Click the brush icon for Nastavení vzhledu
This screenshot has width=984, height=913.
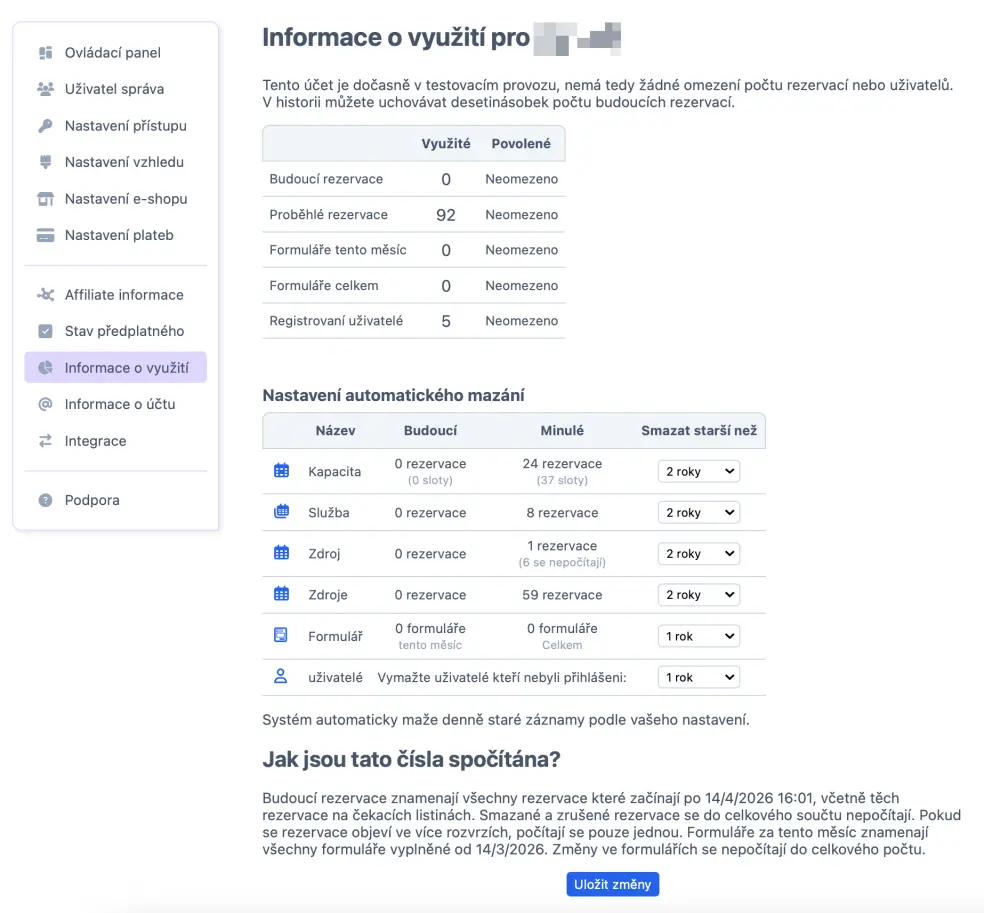coord(45,162)
